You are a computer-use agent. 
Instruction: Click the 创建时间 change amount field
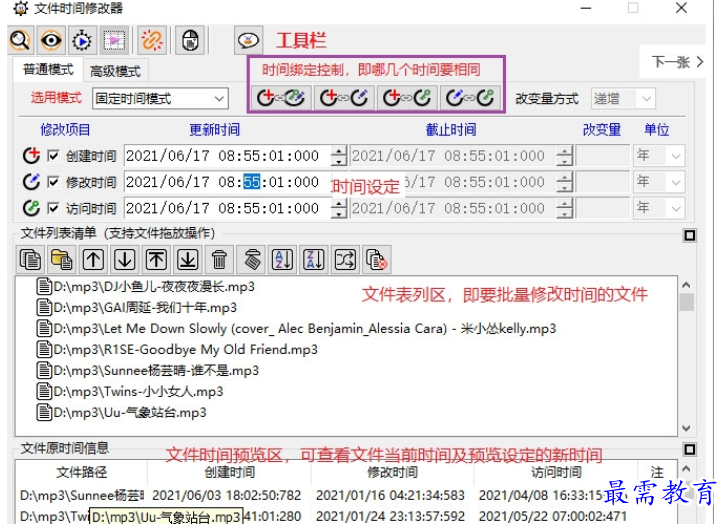point(603,156)
